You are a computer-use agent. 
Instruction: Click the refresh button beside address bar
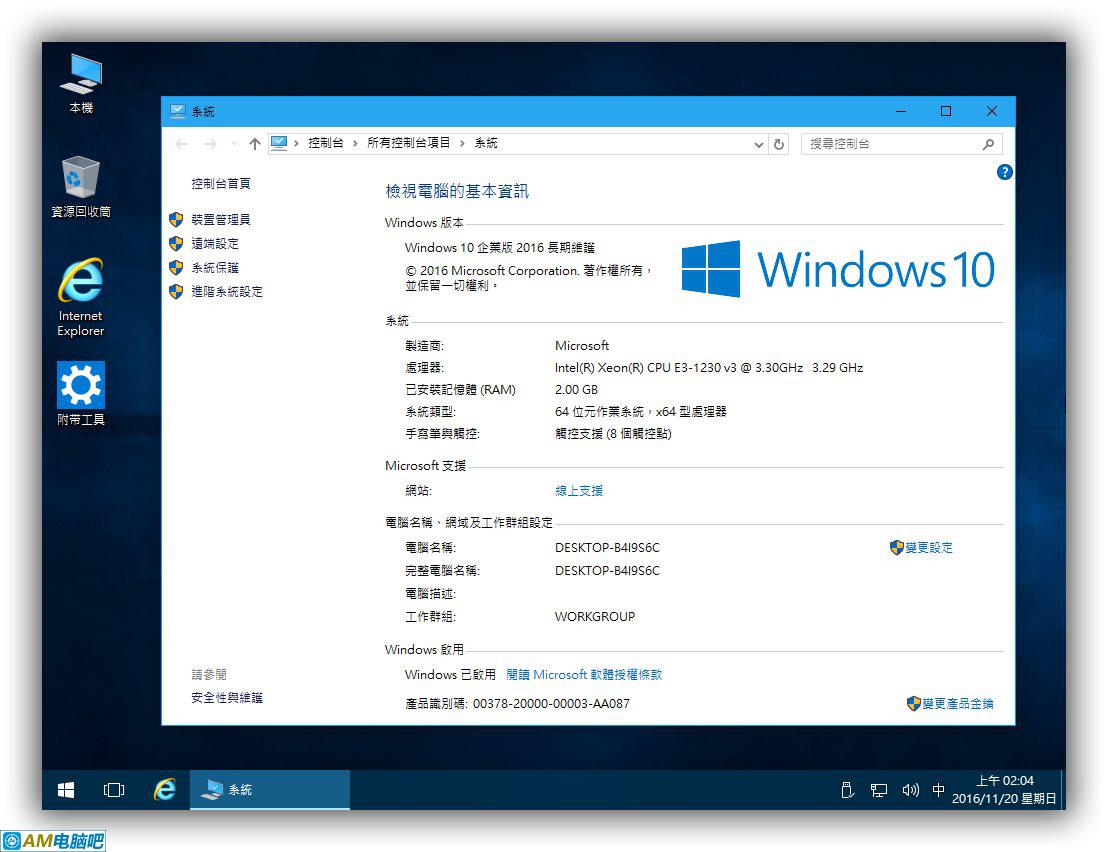pyautogui.click(x=779, y=144)
